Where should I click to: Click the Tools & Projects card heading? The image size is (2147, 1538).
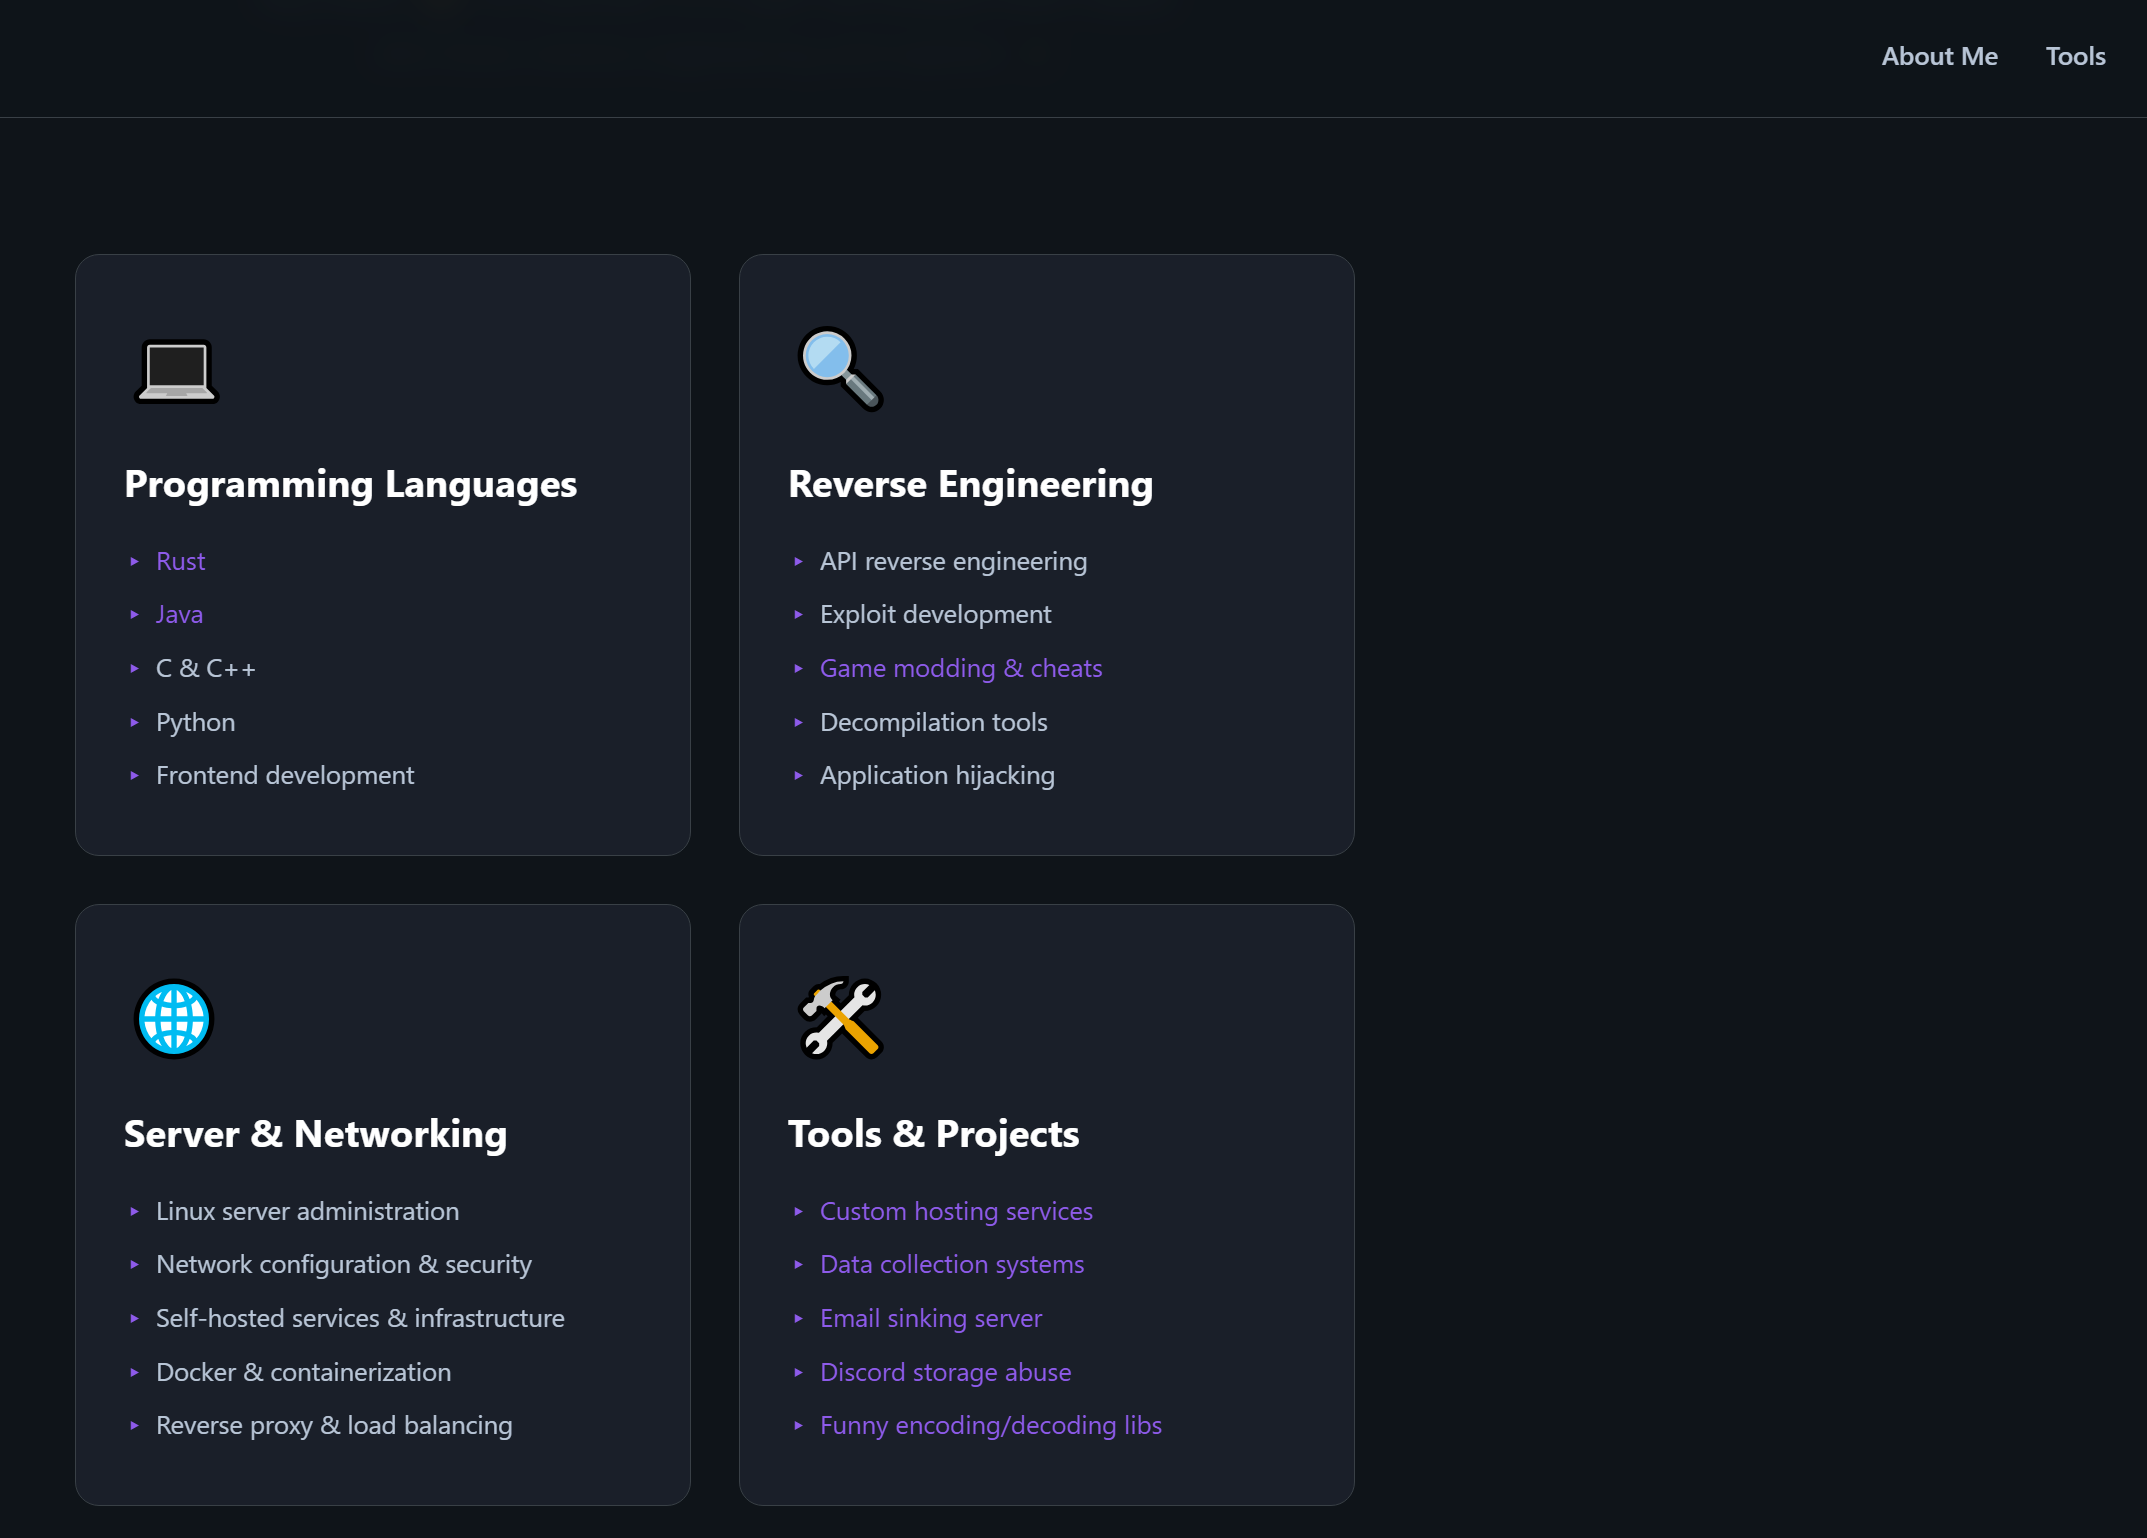click(x=933, y=1134)
